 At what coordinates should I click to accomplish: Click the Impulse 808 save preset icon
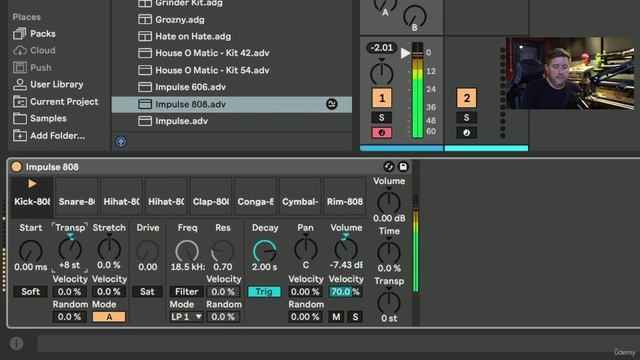403,167
